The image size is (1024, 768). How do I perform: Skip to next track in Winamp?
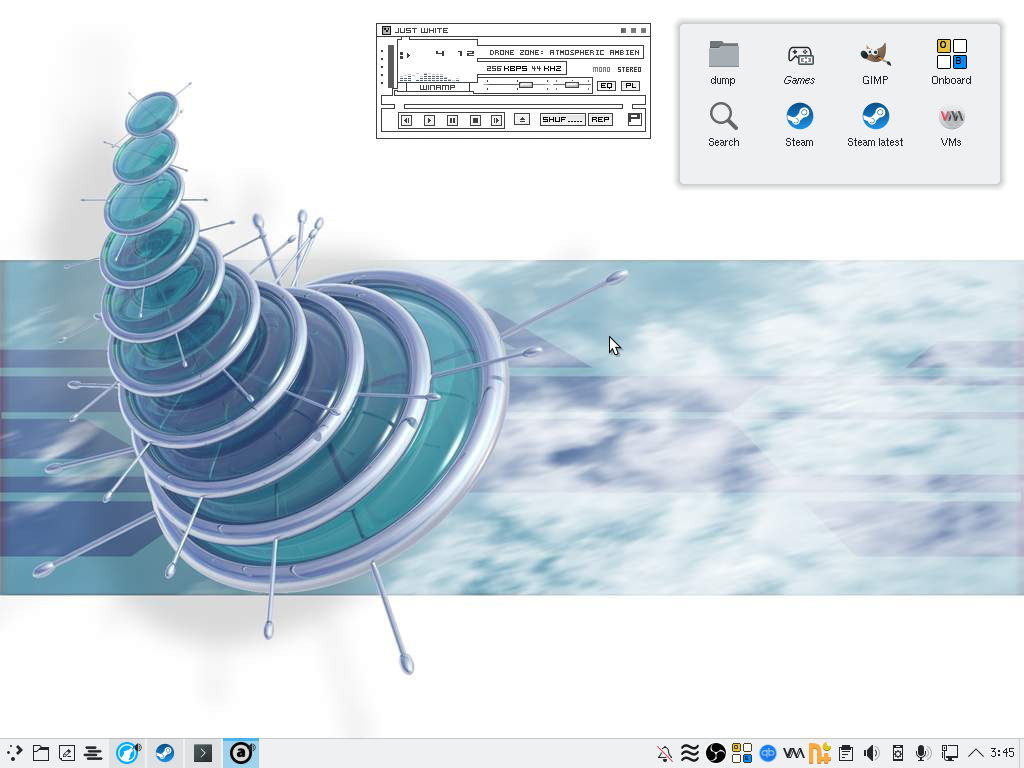click(496, 120)
